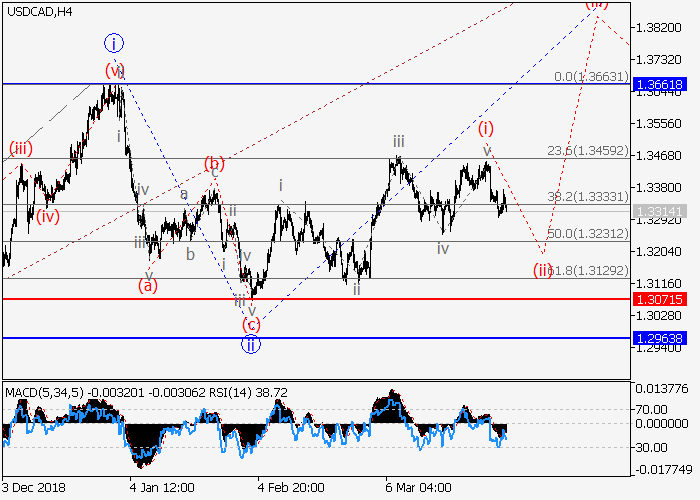Click the red (c) wave label
This screenshot has height=500, width=700.
point(251,324)
